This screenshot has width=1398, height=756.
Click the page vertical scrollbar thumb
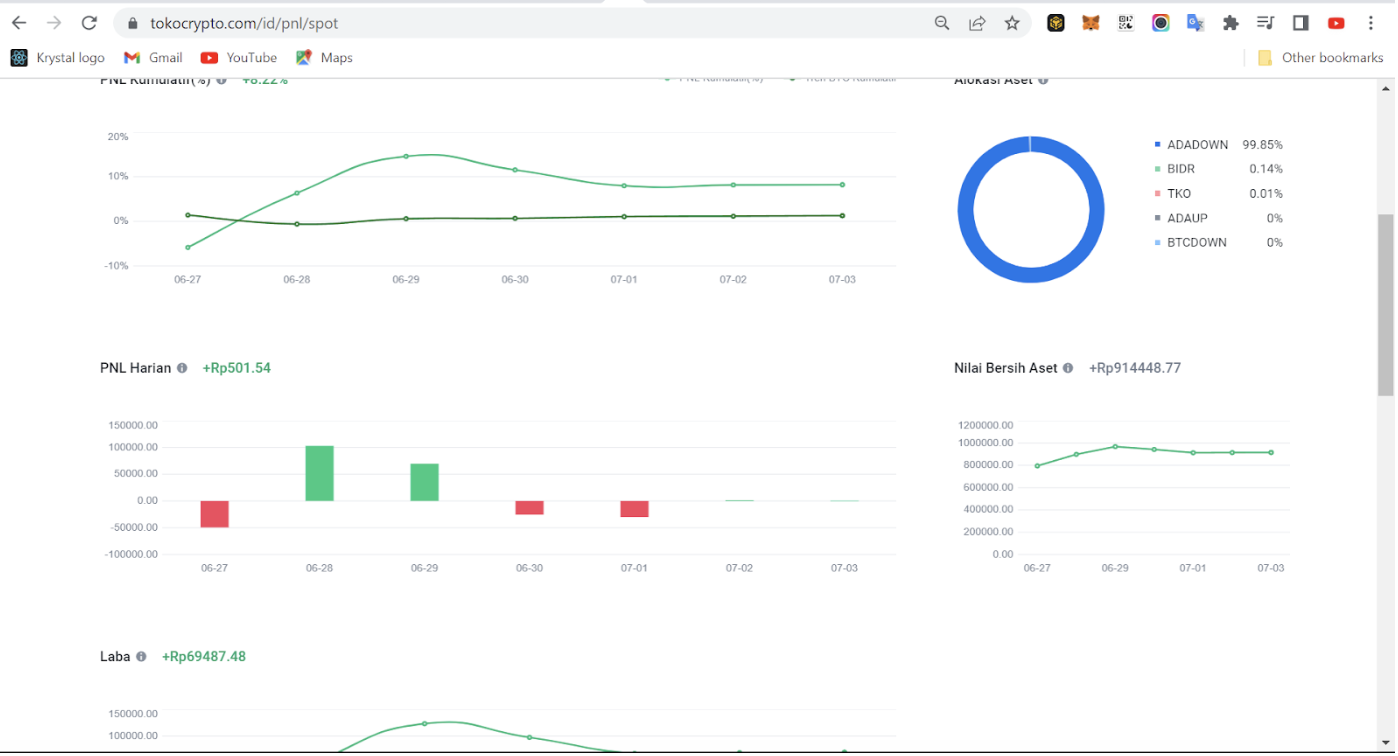pyautogui.click(x=1385, y=305)
